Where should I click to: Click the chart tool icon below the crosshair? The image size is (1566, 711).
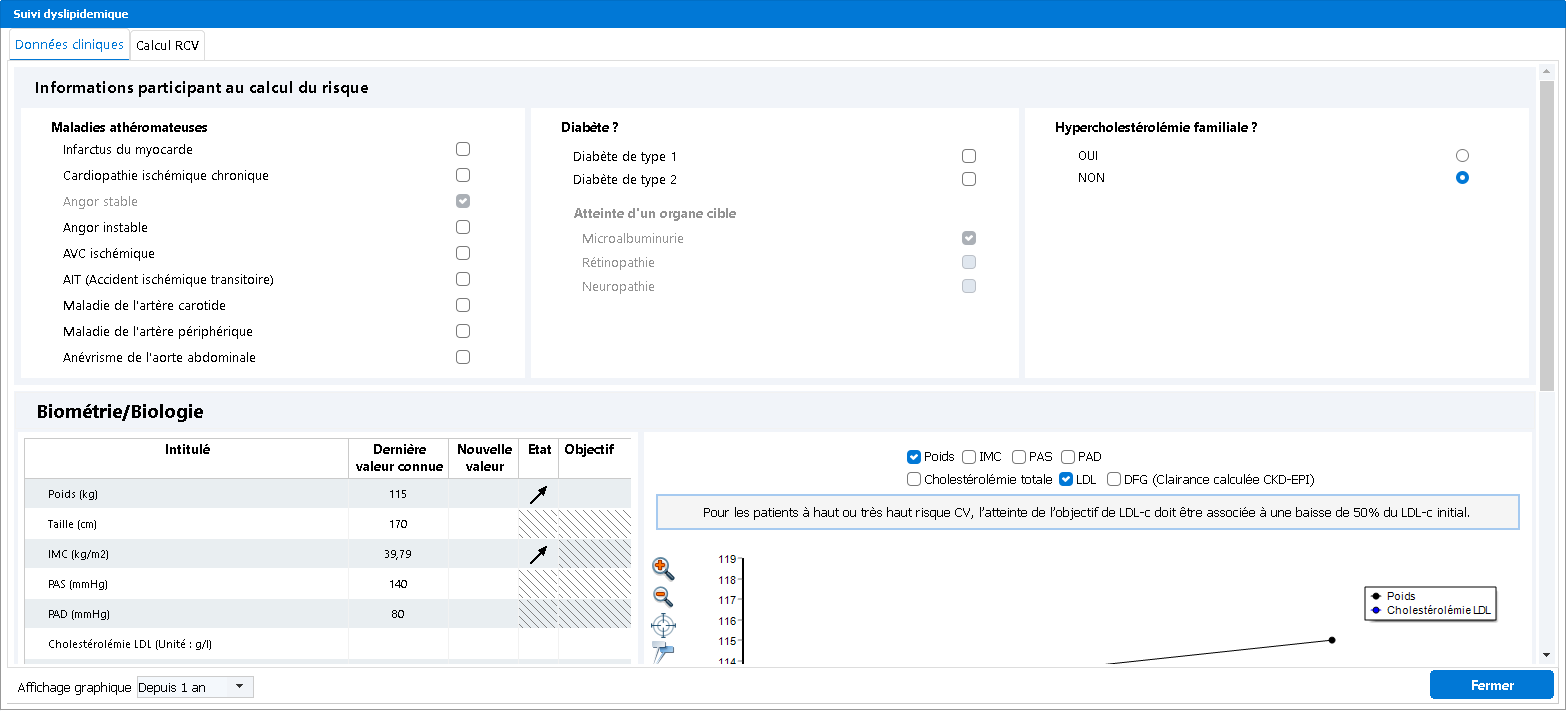pyautogui.click(x=663, y=652)
